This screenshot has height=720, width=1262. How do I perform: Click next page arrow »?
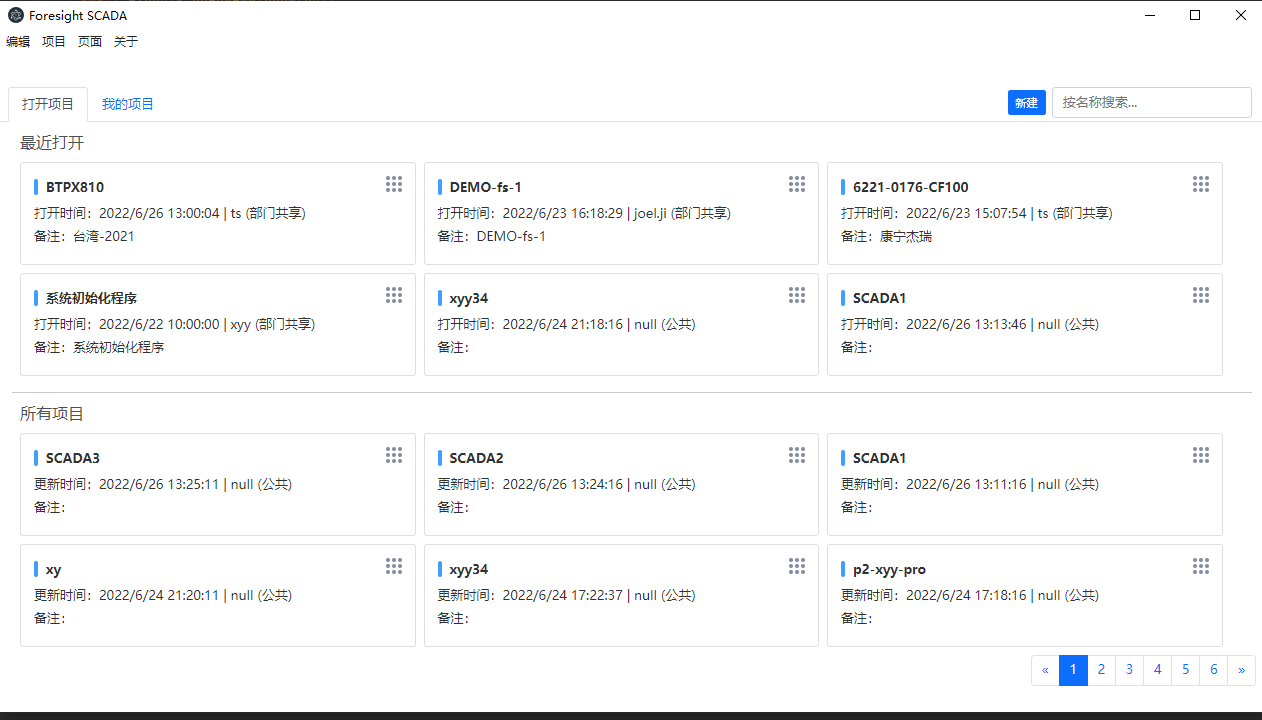point(1241,670)
